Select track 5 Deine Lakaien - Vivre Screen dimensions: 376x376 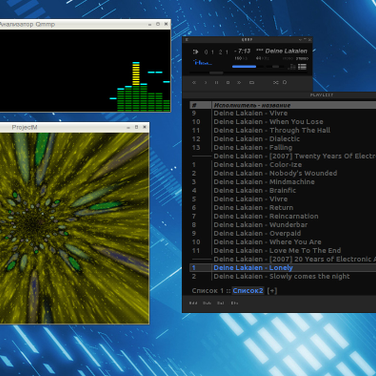click(x=283, y=199)
